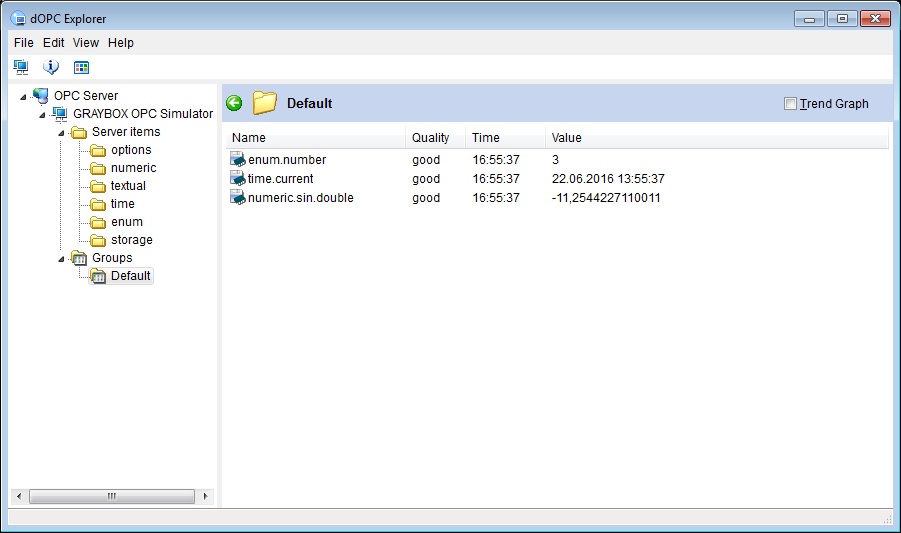Click the value -11,2544227110011

tap(606, 198)
